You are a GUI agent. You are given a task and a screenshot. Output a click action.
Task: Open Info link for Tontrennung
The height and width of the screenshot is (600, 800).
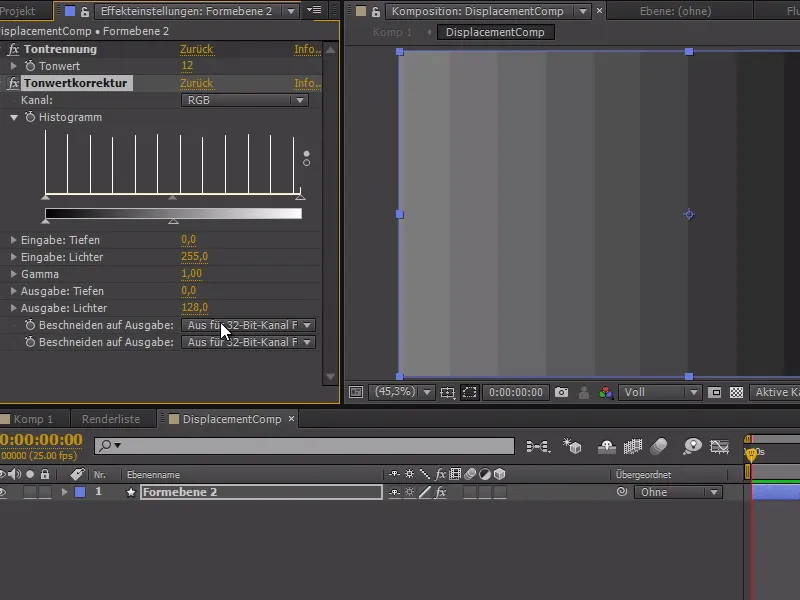point(307,49)
